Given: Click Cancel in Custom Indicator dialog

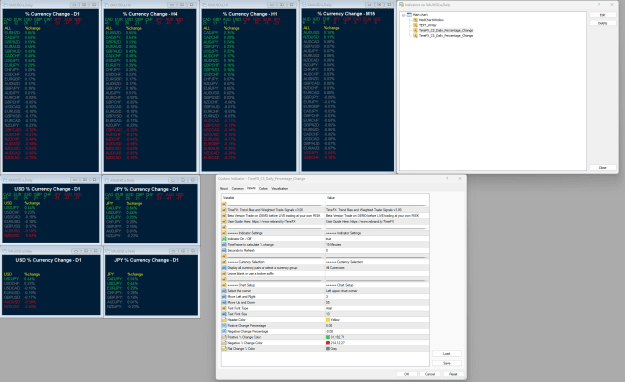Looking at the screenshot, I should (x=430, y=374).
